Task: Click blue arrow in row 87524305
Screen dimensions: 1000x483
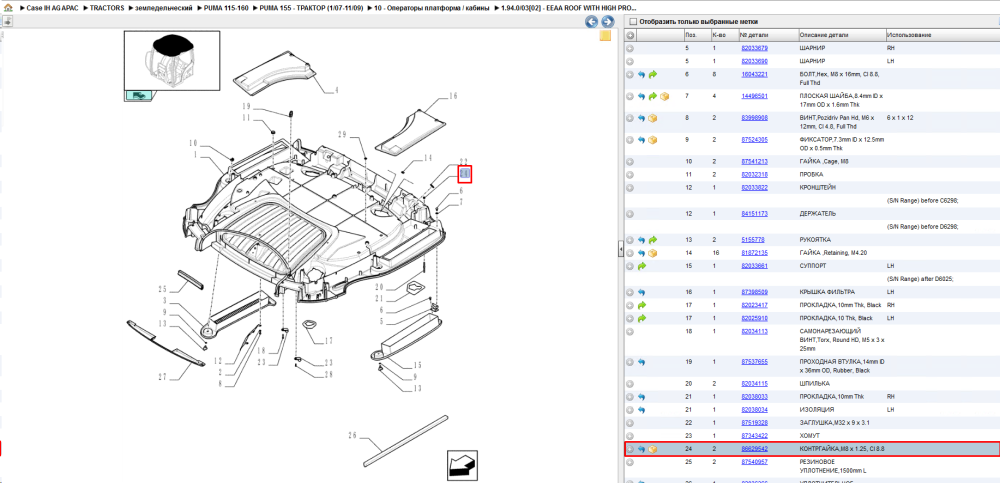Action: (x=642, y=140)
